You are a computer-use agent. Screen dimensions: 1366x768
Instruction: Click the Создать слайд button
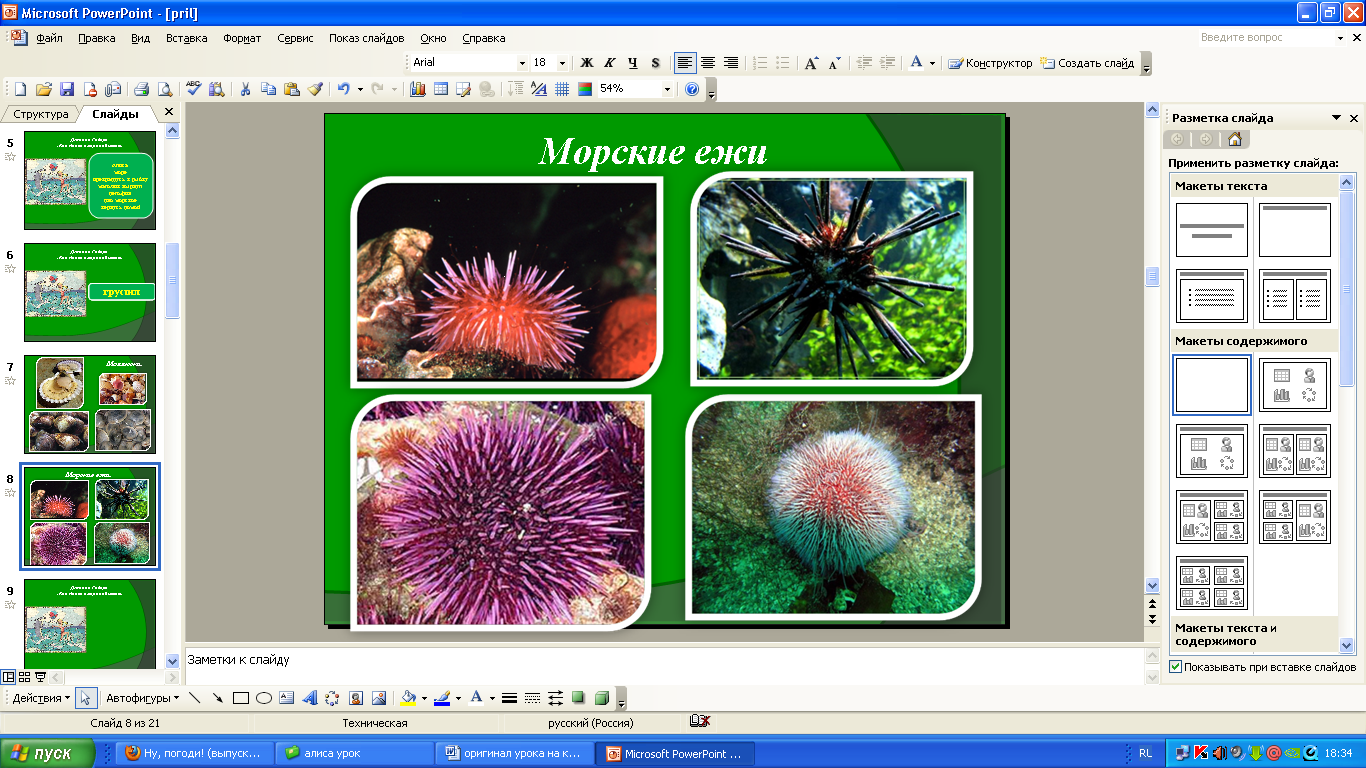pos(1087,63)
